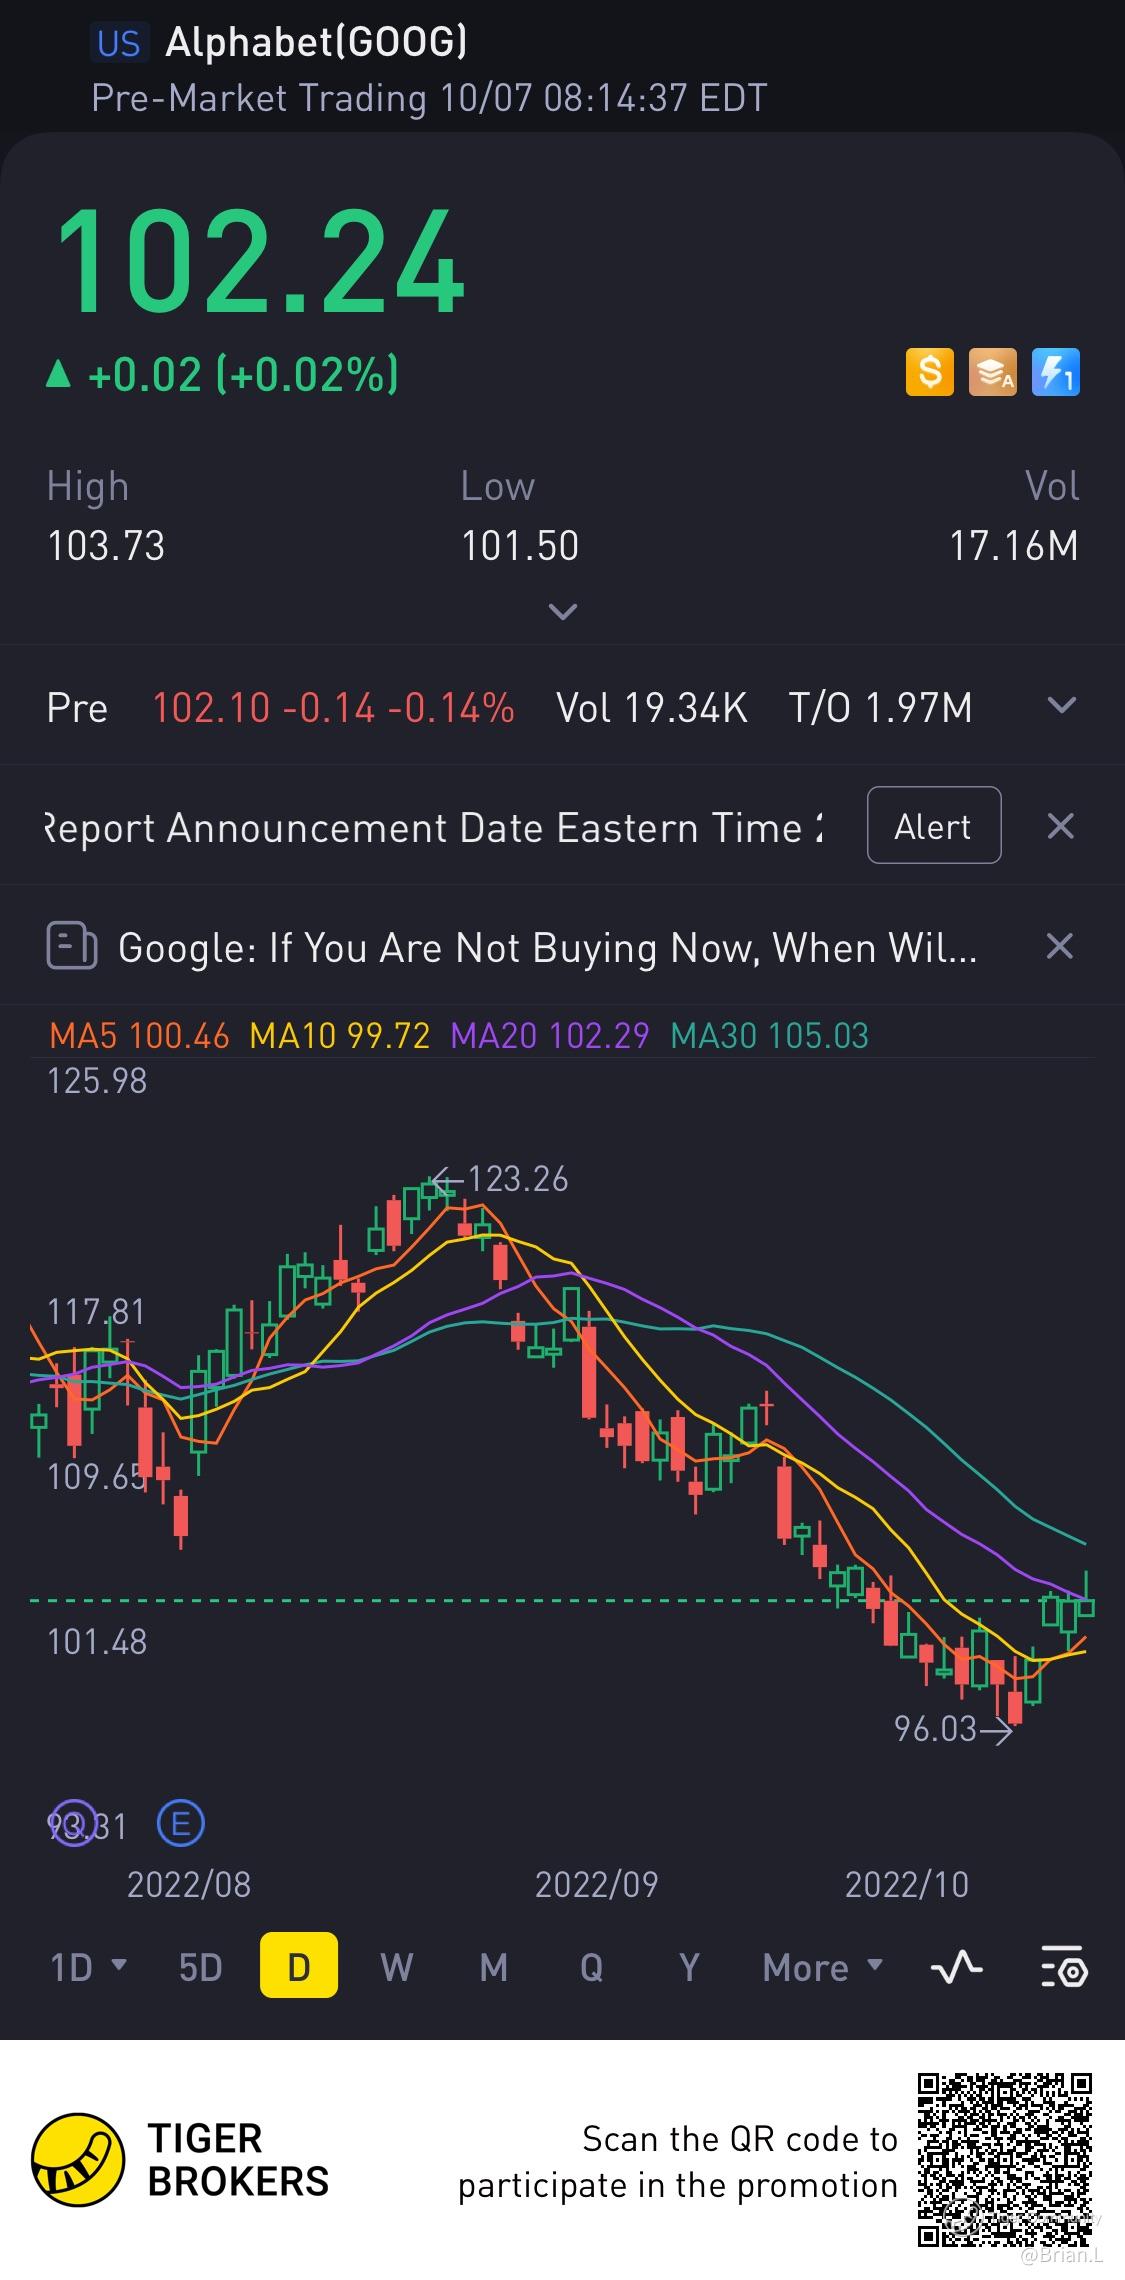Open the chart indicator waveform icon
This screenshot has width=1125, height=2280.
(956, 1968)
